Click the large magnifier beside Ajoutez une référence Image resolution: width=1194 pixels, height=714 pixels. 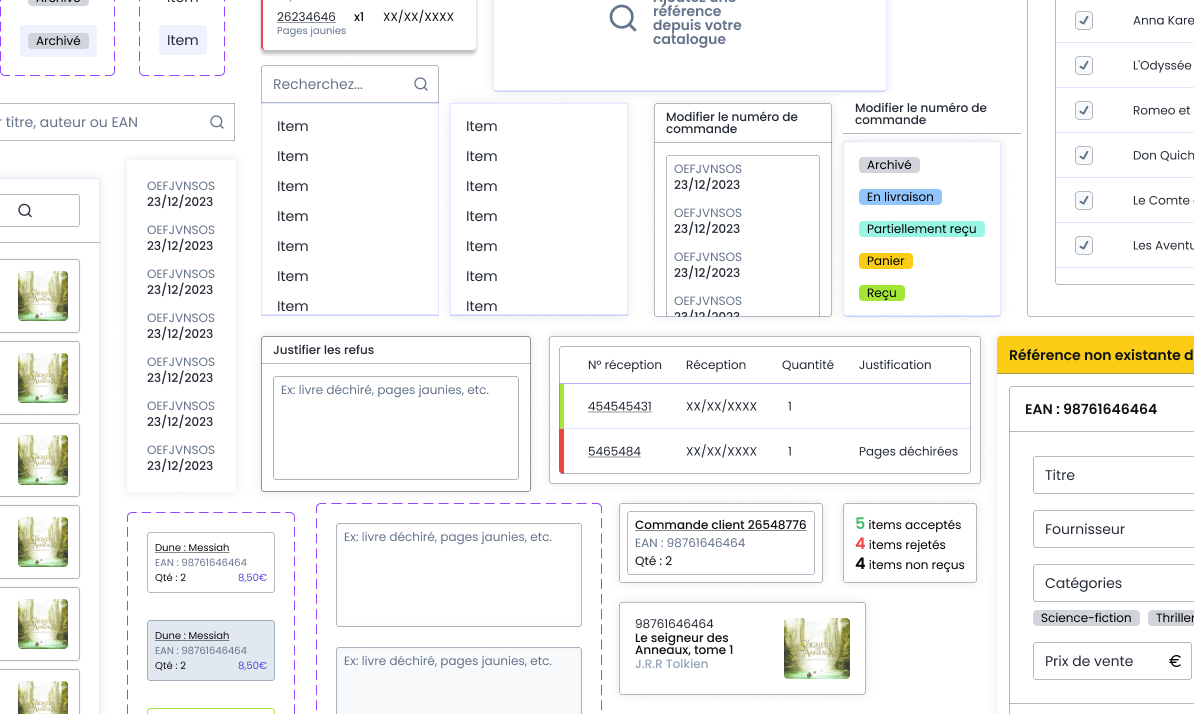623,18
